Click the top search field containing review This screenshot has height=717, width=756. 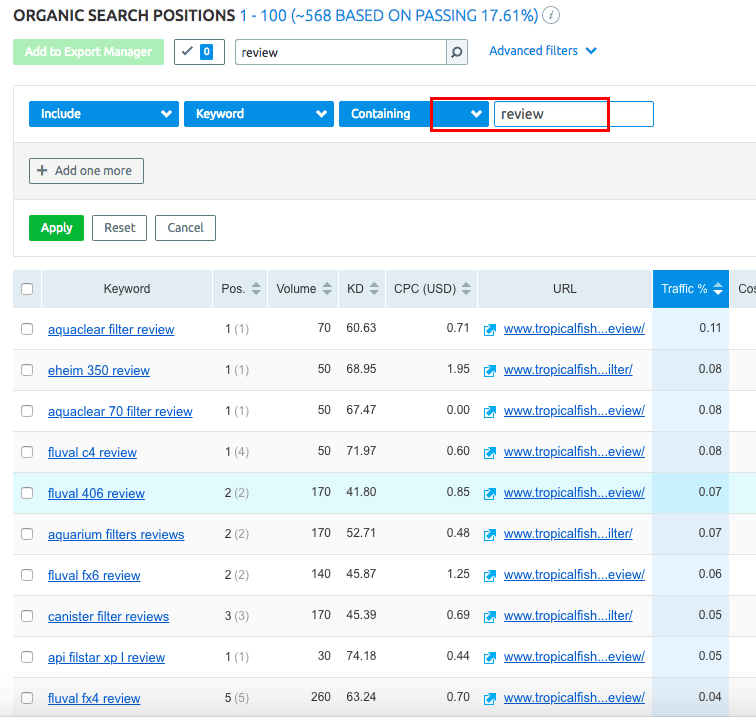tap(340, 52)
